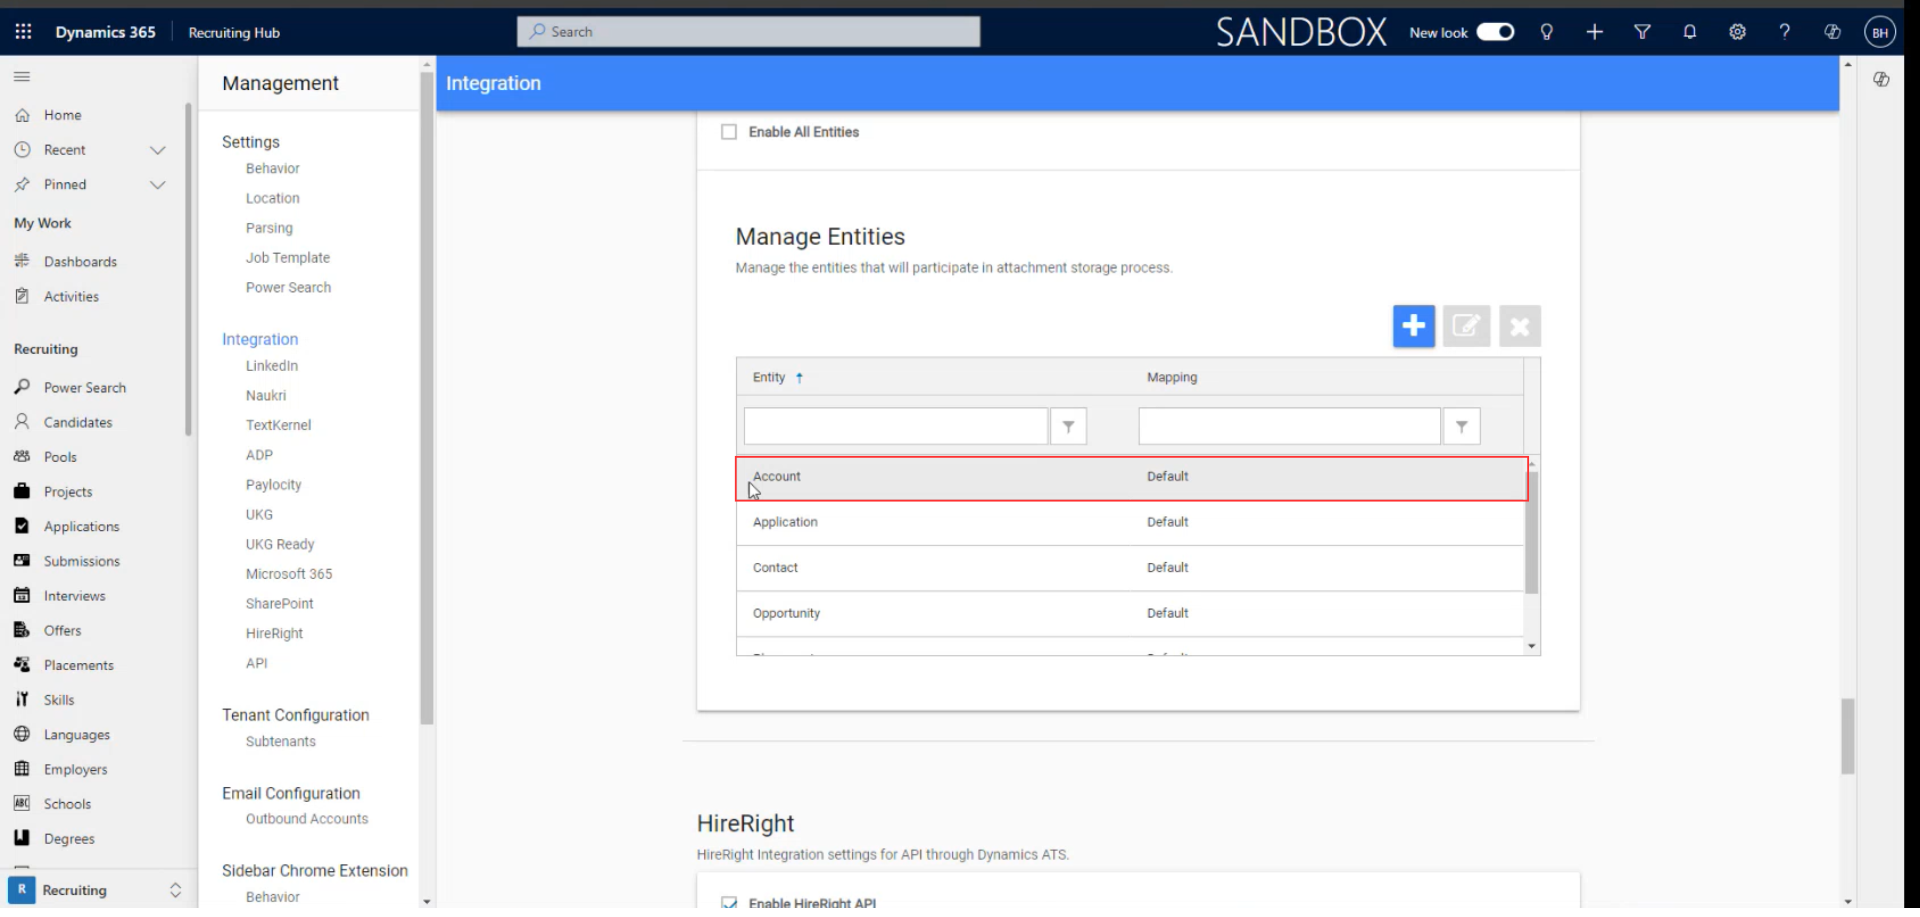Click the Offers icon in sidebar

click(x=22, y=630)
